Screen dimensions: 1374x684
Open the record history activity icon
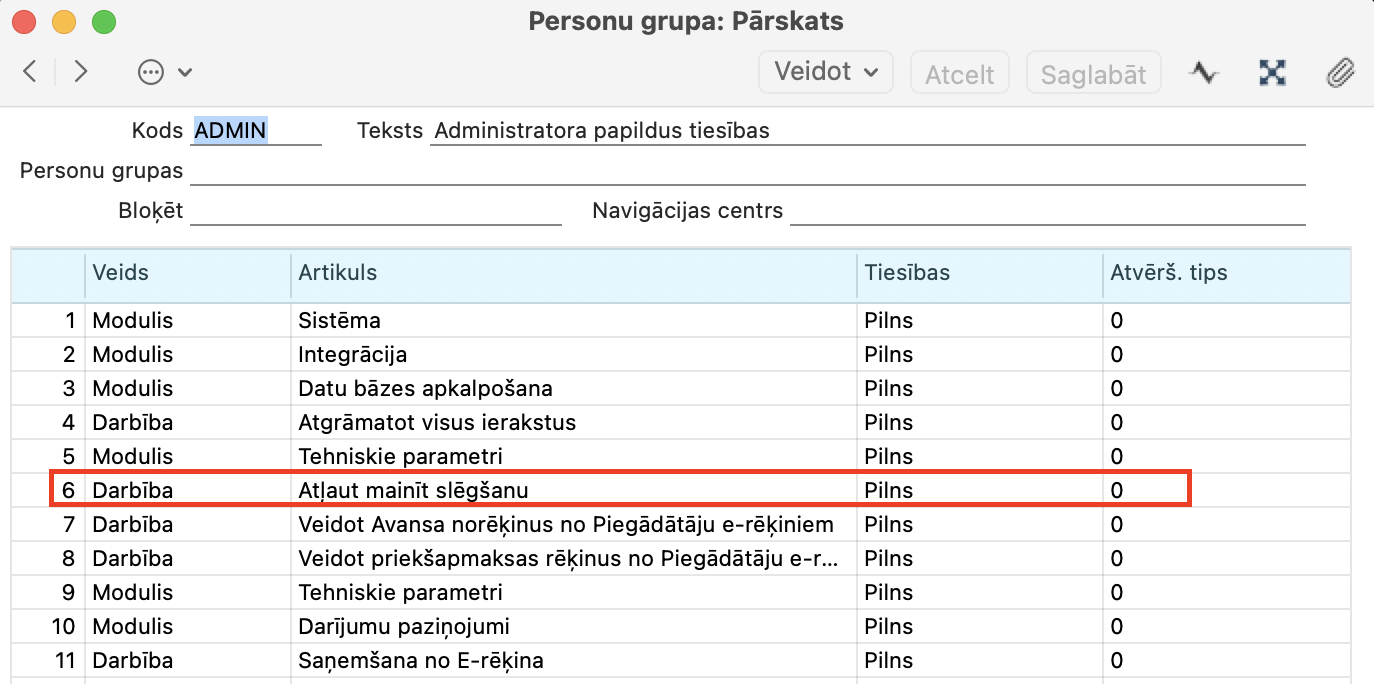(1204, 72)
